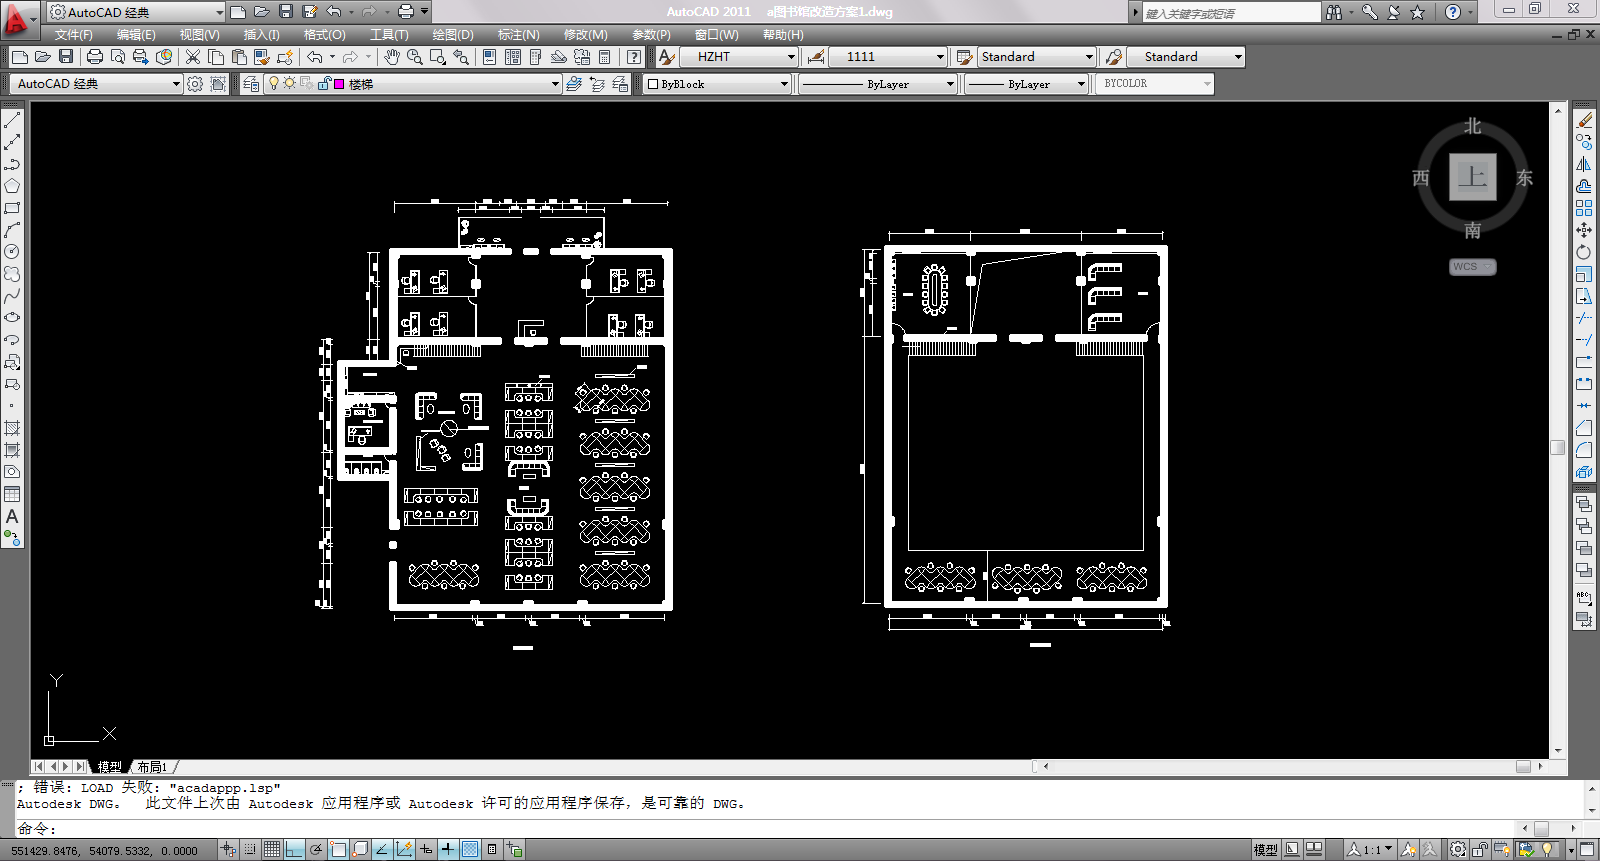Open the 标注(N) menu
The image size is (1600, 861).
click(x=518, y=35)
